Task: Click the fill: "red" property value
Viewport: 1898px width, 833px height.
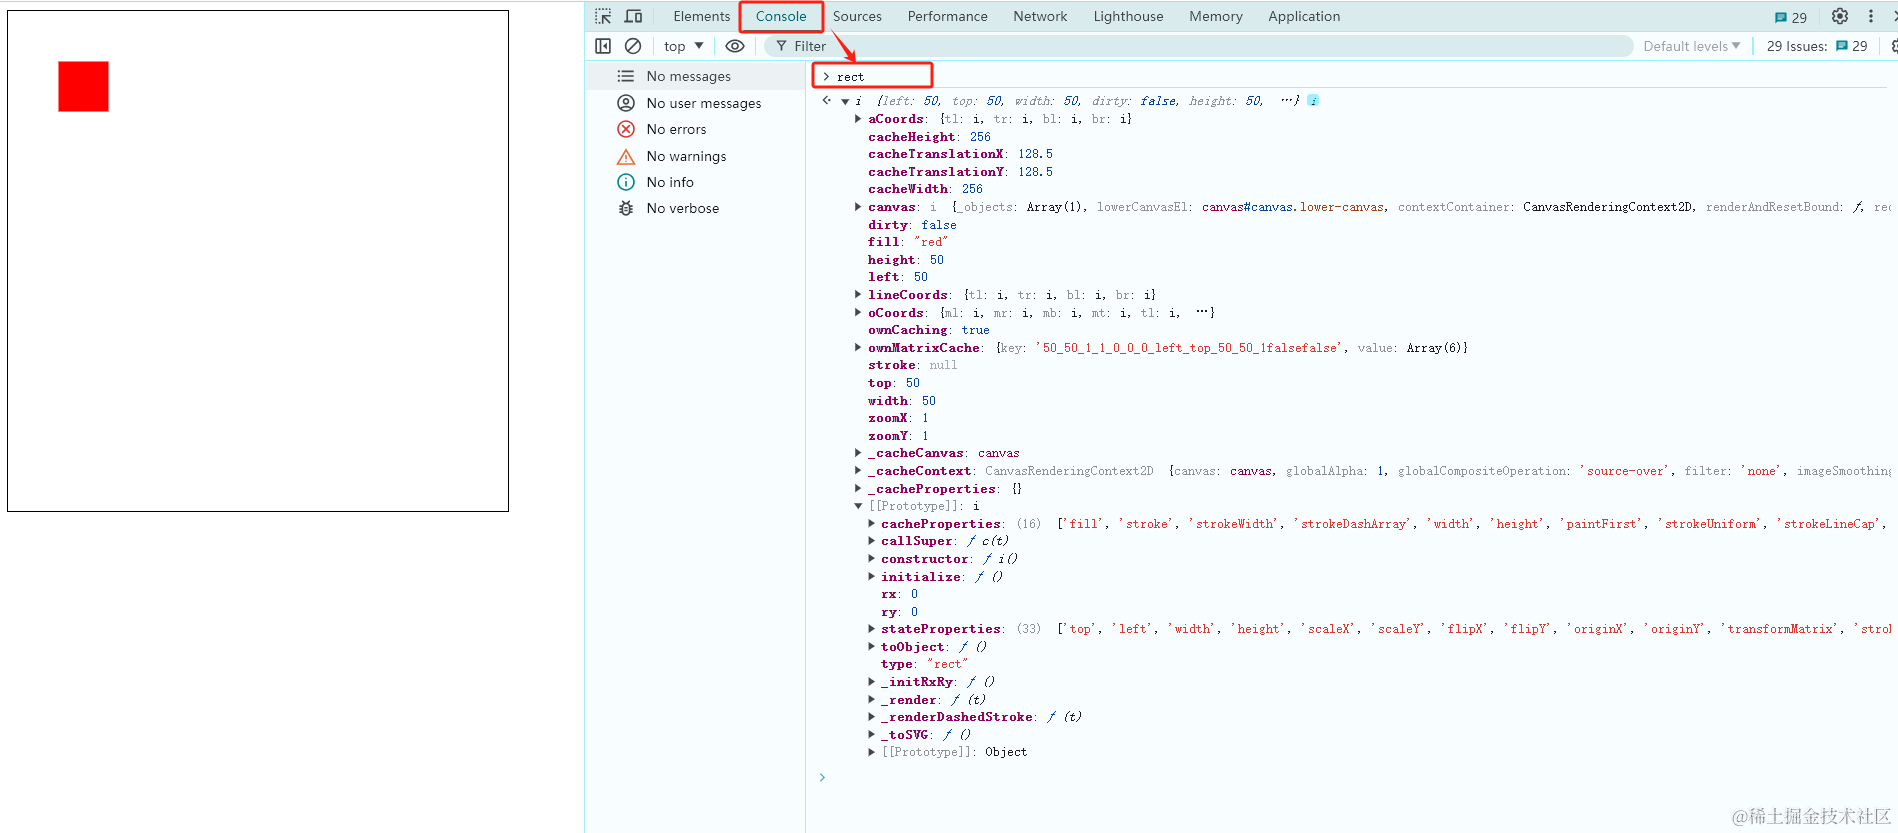Action: 930,242
